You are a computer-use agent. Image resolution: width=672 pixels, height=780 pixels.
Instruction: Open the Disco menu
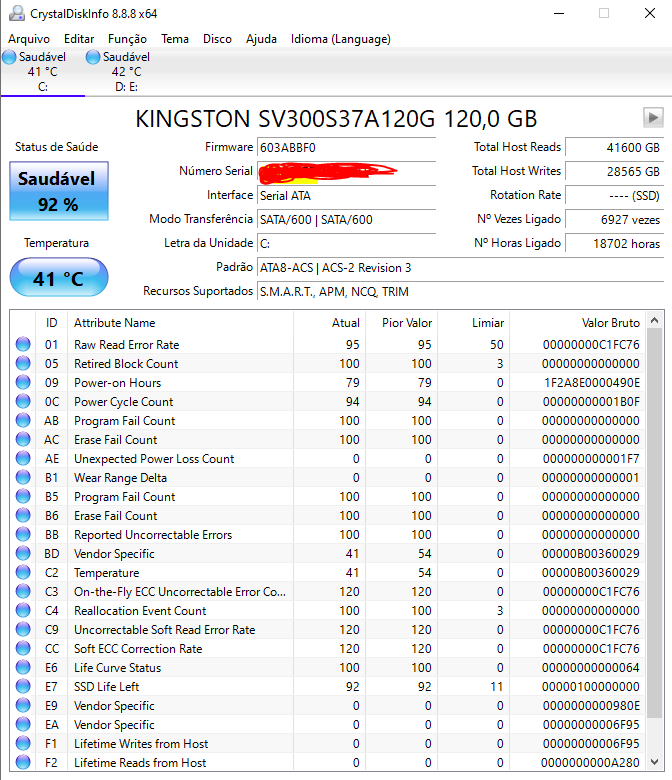point(217,39)
